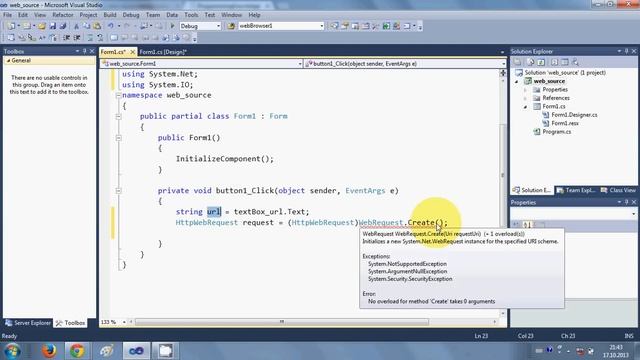Select Form1.resx in Solution Explorer
This screenshot has width=640, height=360.
[x=565, y=123]
